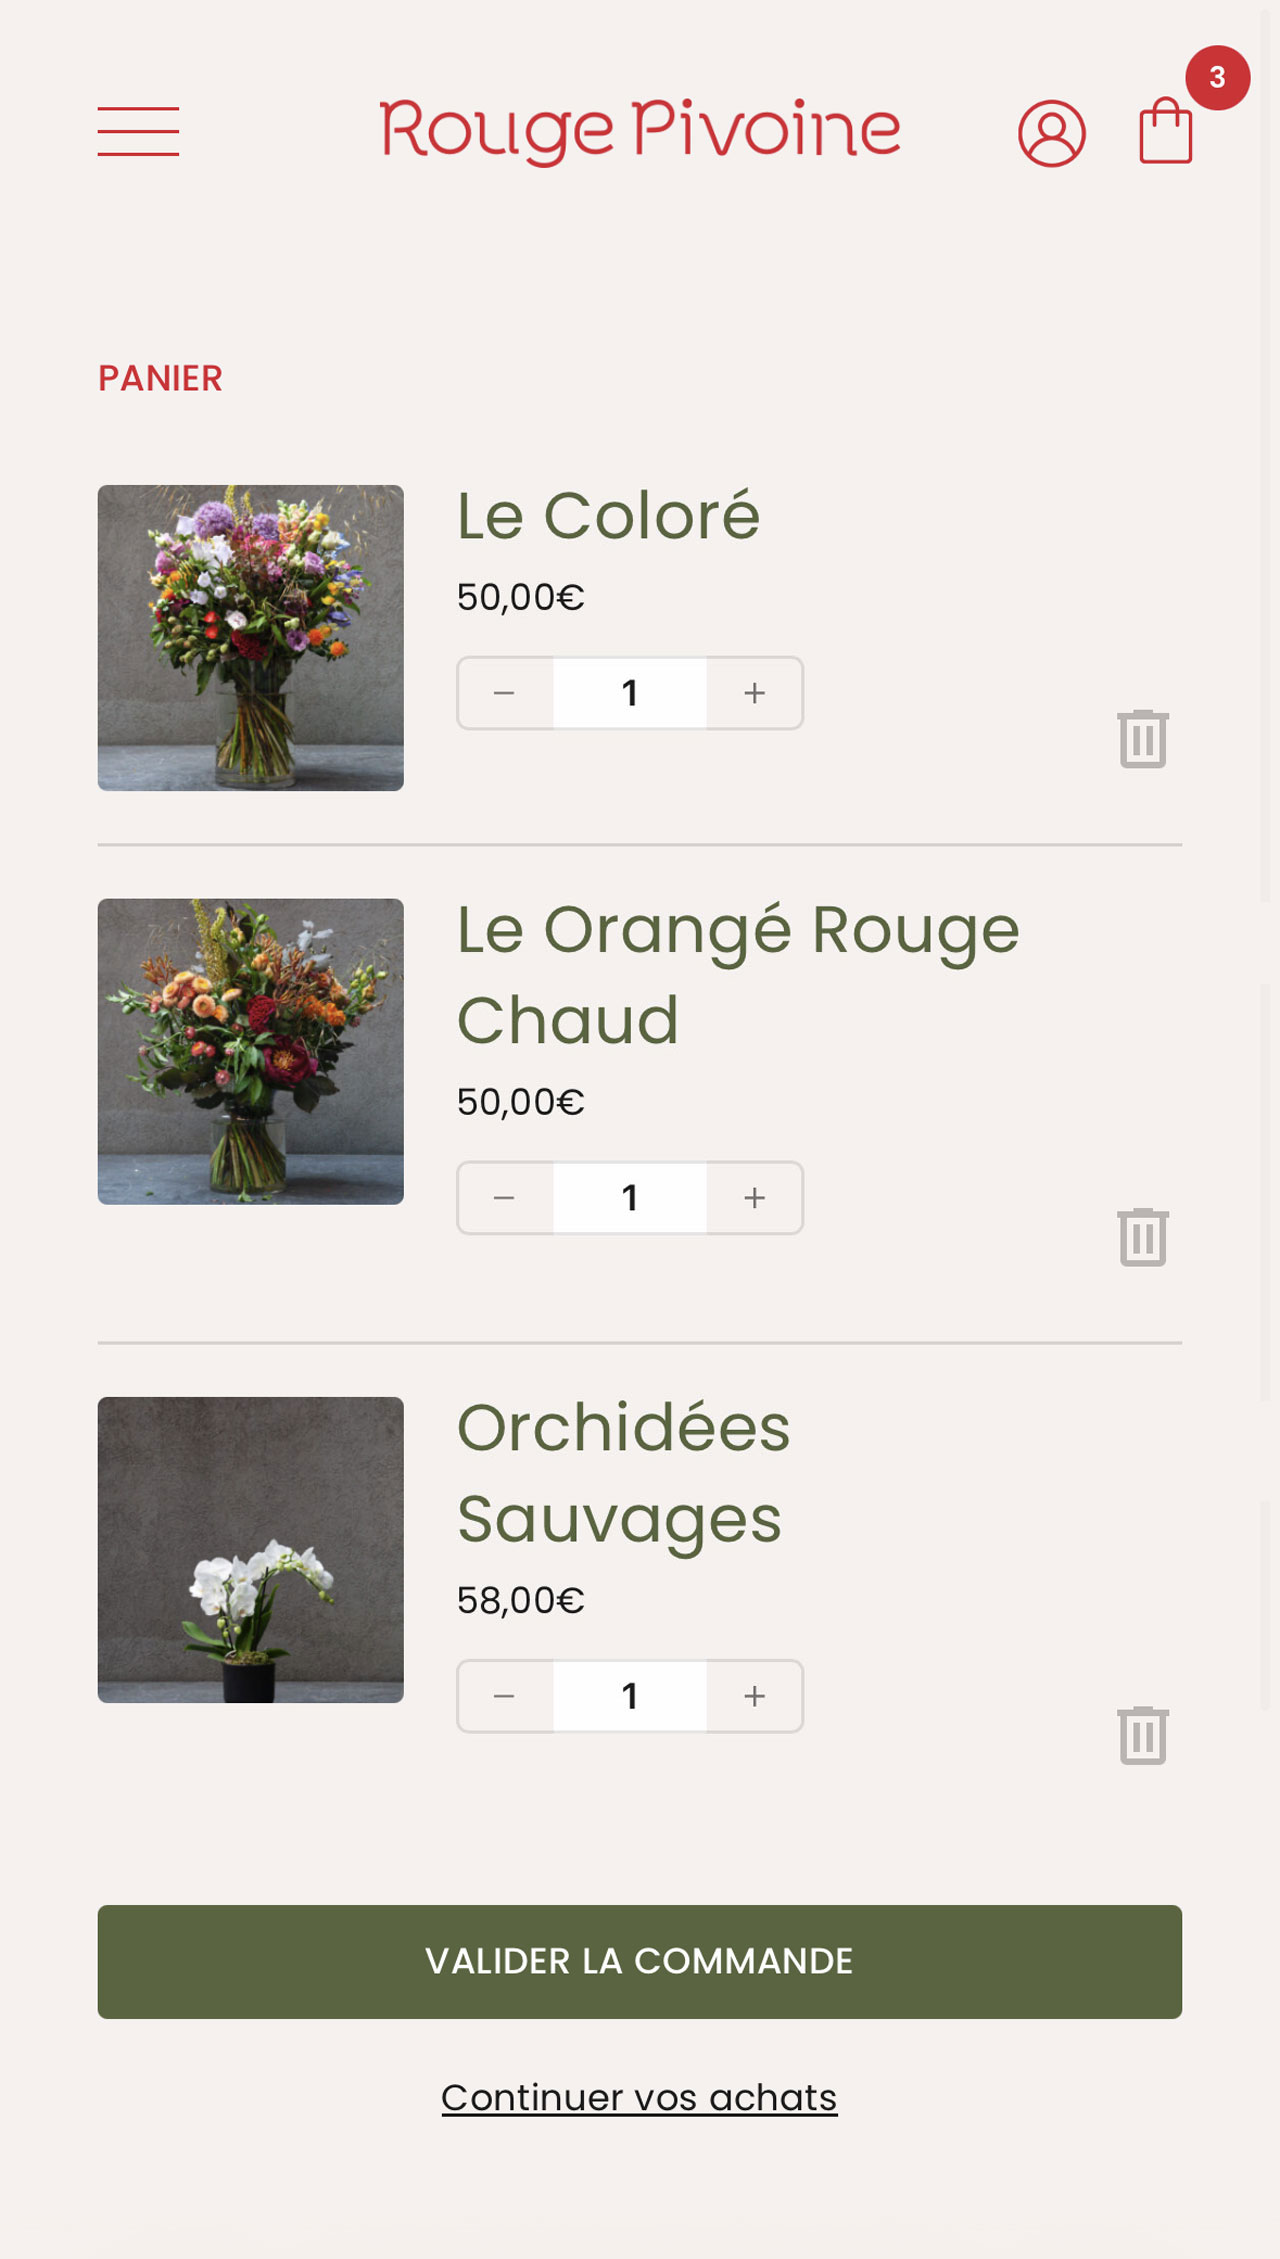Increase Le Coloré quantity with plus
1280x2259 pixels.
coord(755,693)
